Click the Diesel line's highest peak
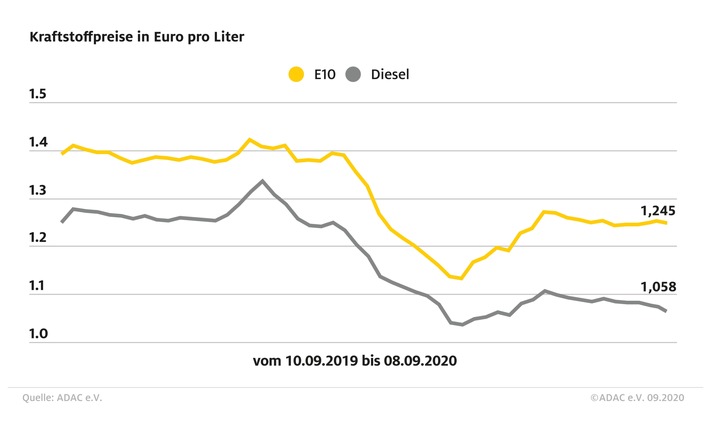The height and width of the screenshot is (424, 710). tap(262, 181)
